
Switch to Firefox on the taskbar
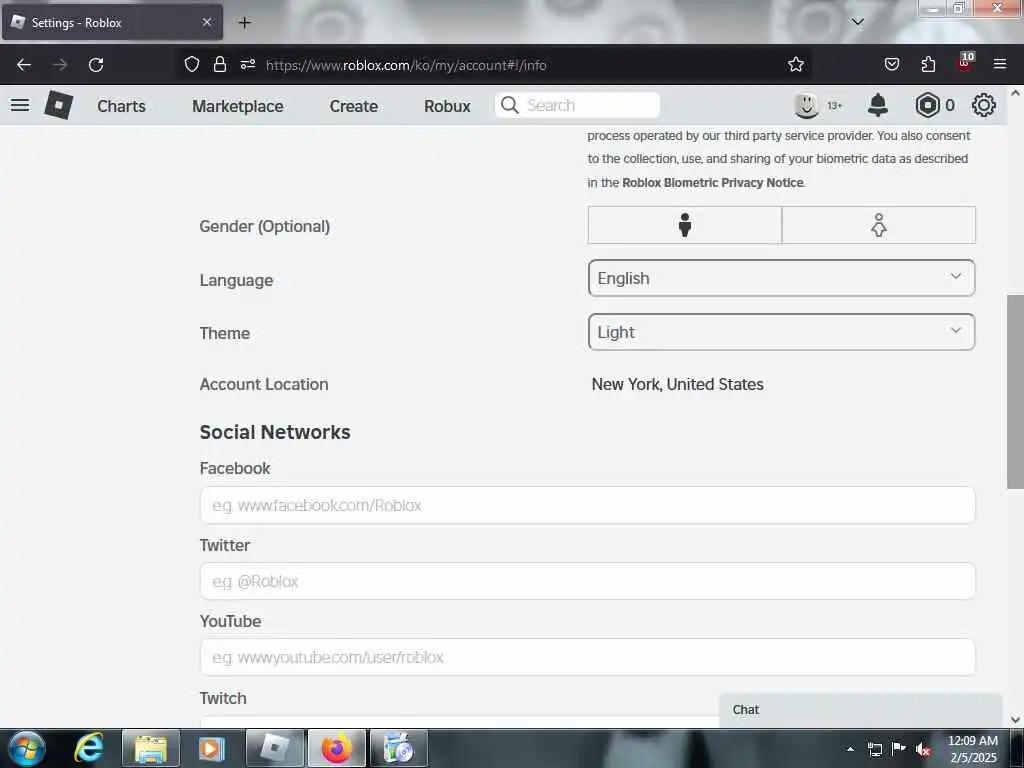[x=336, y=748]
